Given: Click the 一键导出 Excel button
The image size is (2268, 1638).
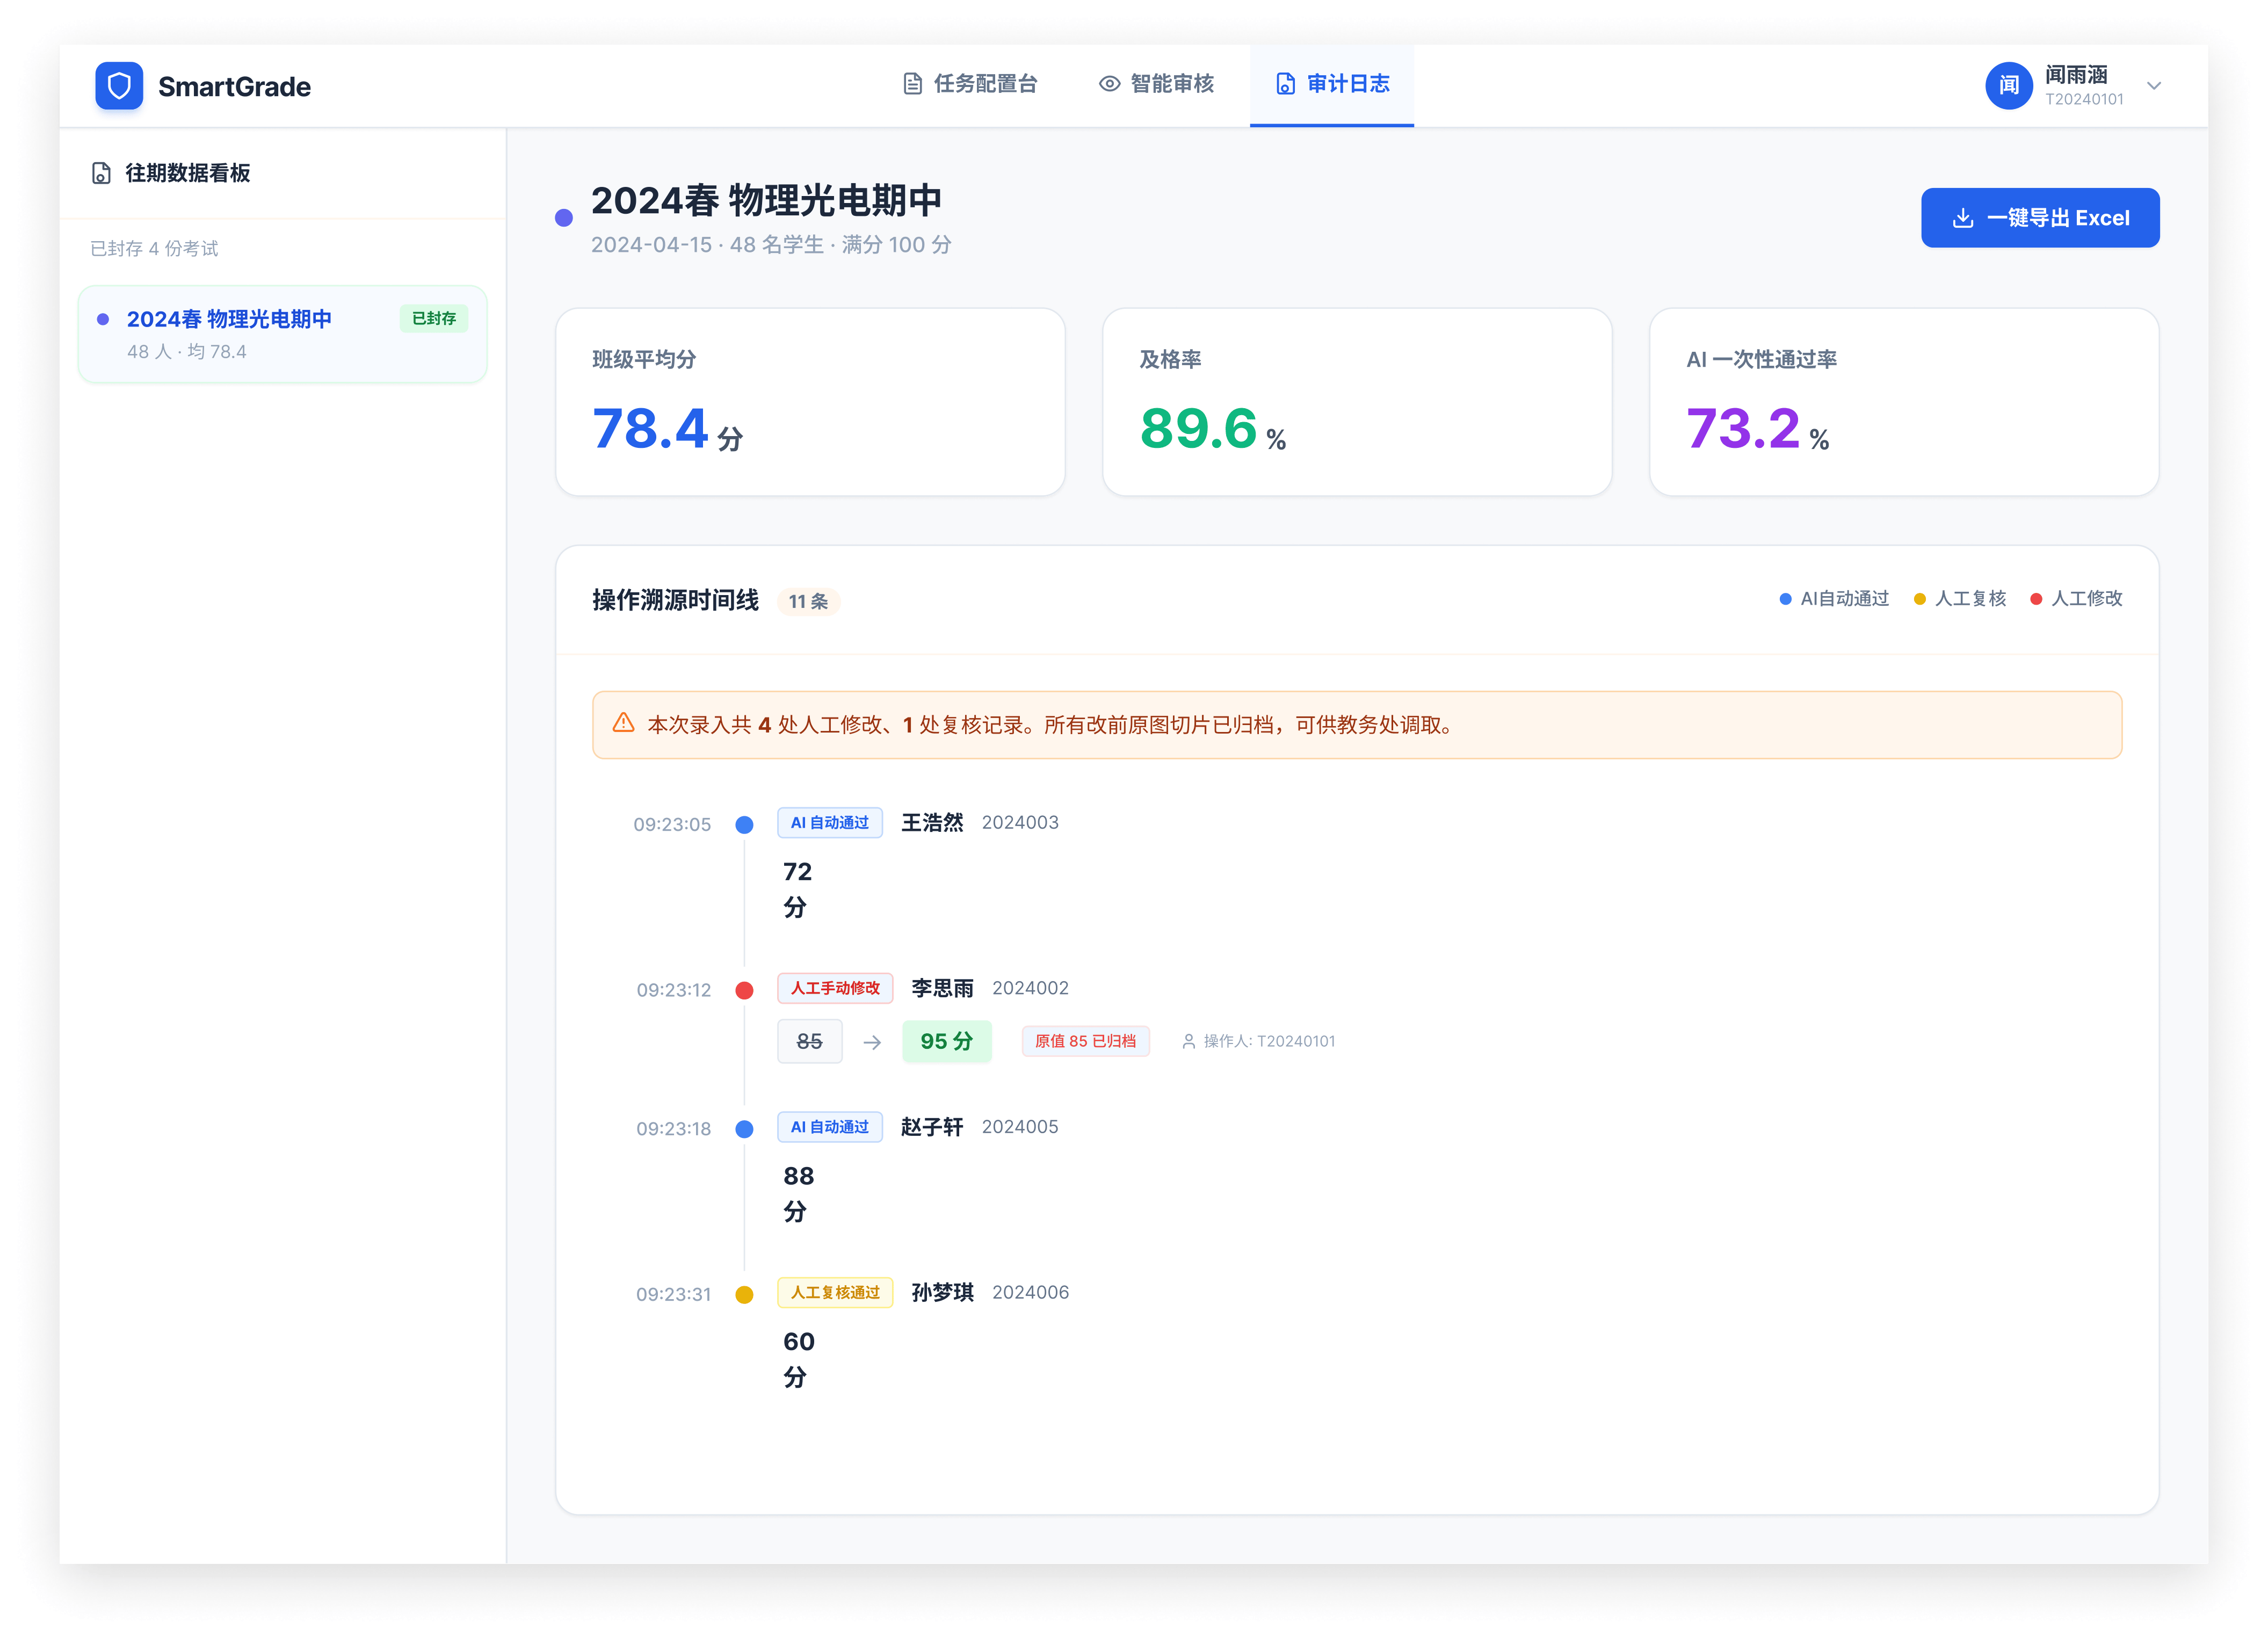Looking at the screenshot, I should (2040, 218).
